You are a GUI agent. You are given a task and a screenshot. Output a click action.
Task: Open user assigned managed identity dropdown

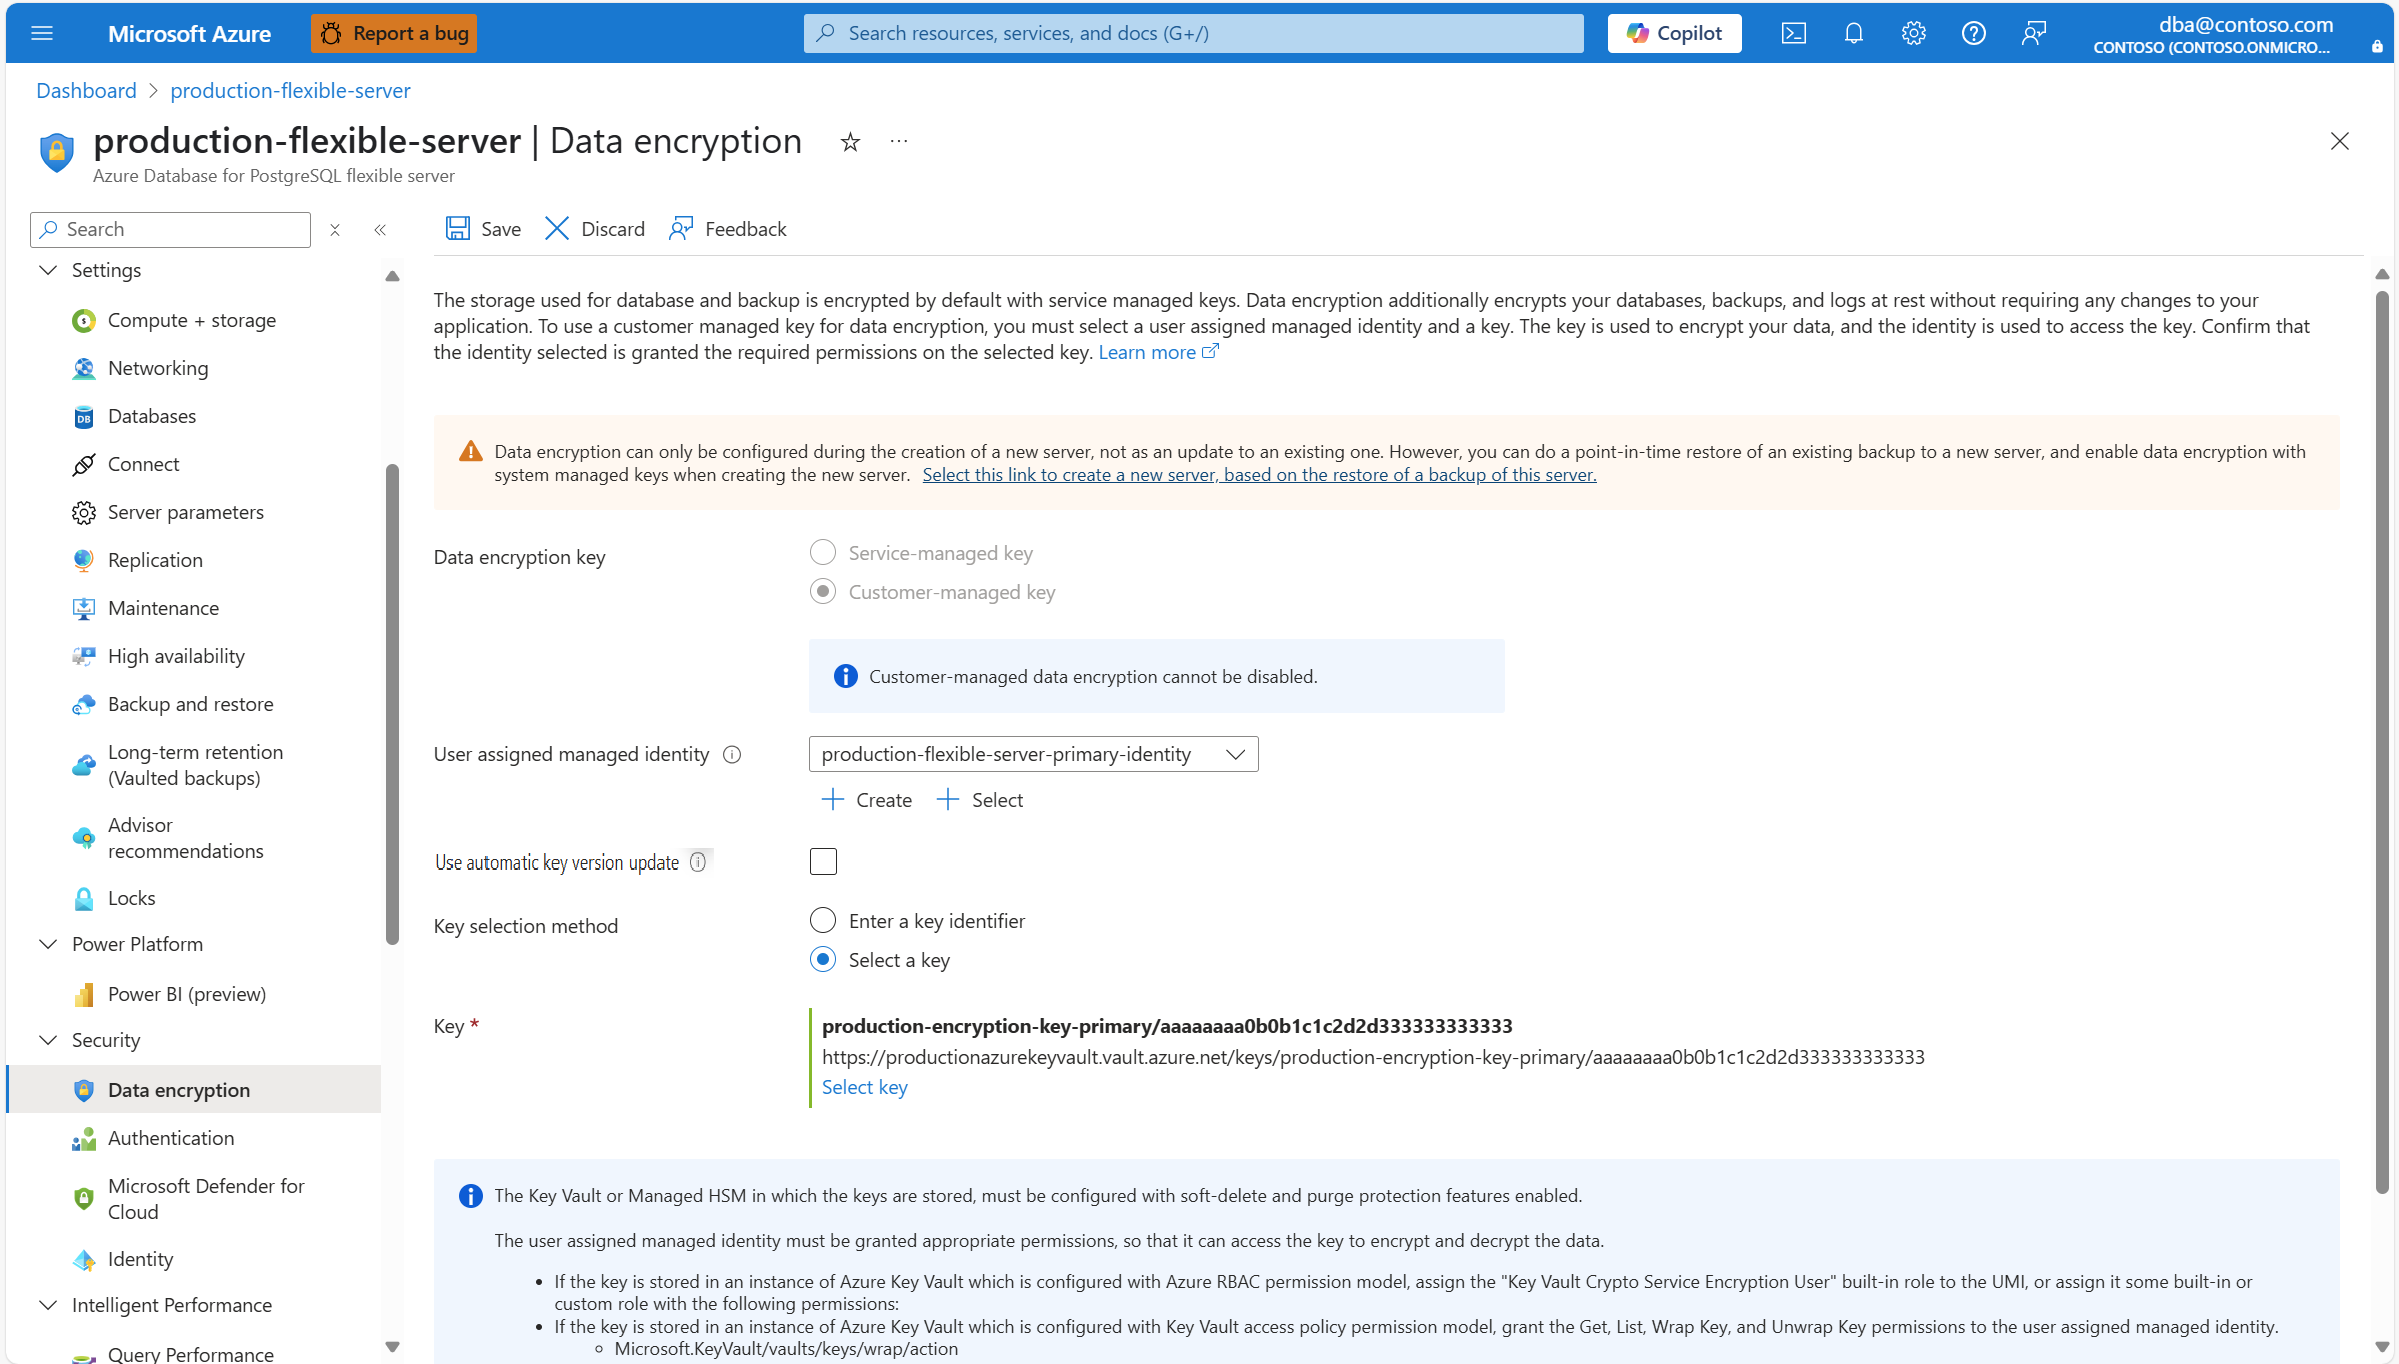coord(1033,754)
